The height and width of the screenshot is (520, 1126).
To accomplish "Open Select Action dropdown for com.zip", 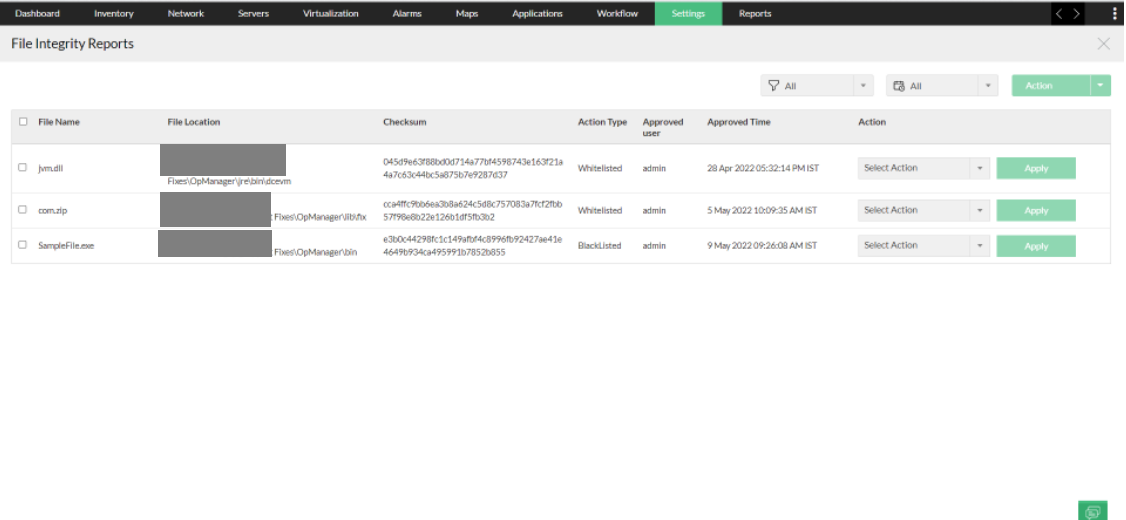I will tap(923, 210).
